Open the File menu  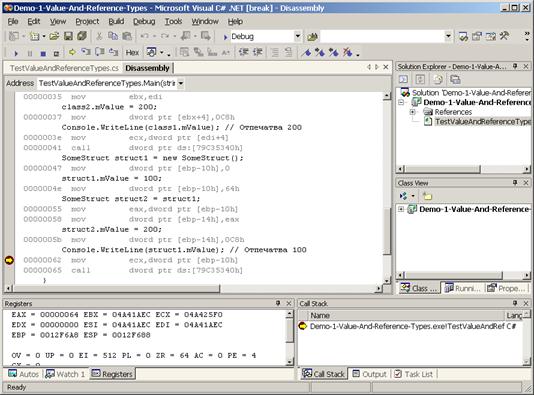pyautogui.click(x=13, y=21)
